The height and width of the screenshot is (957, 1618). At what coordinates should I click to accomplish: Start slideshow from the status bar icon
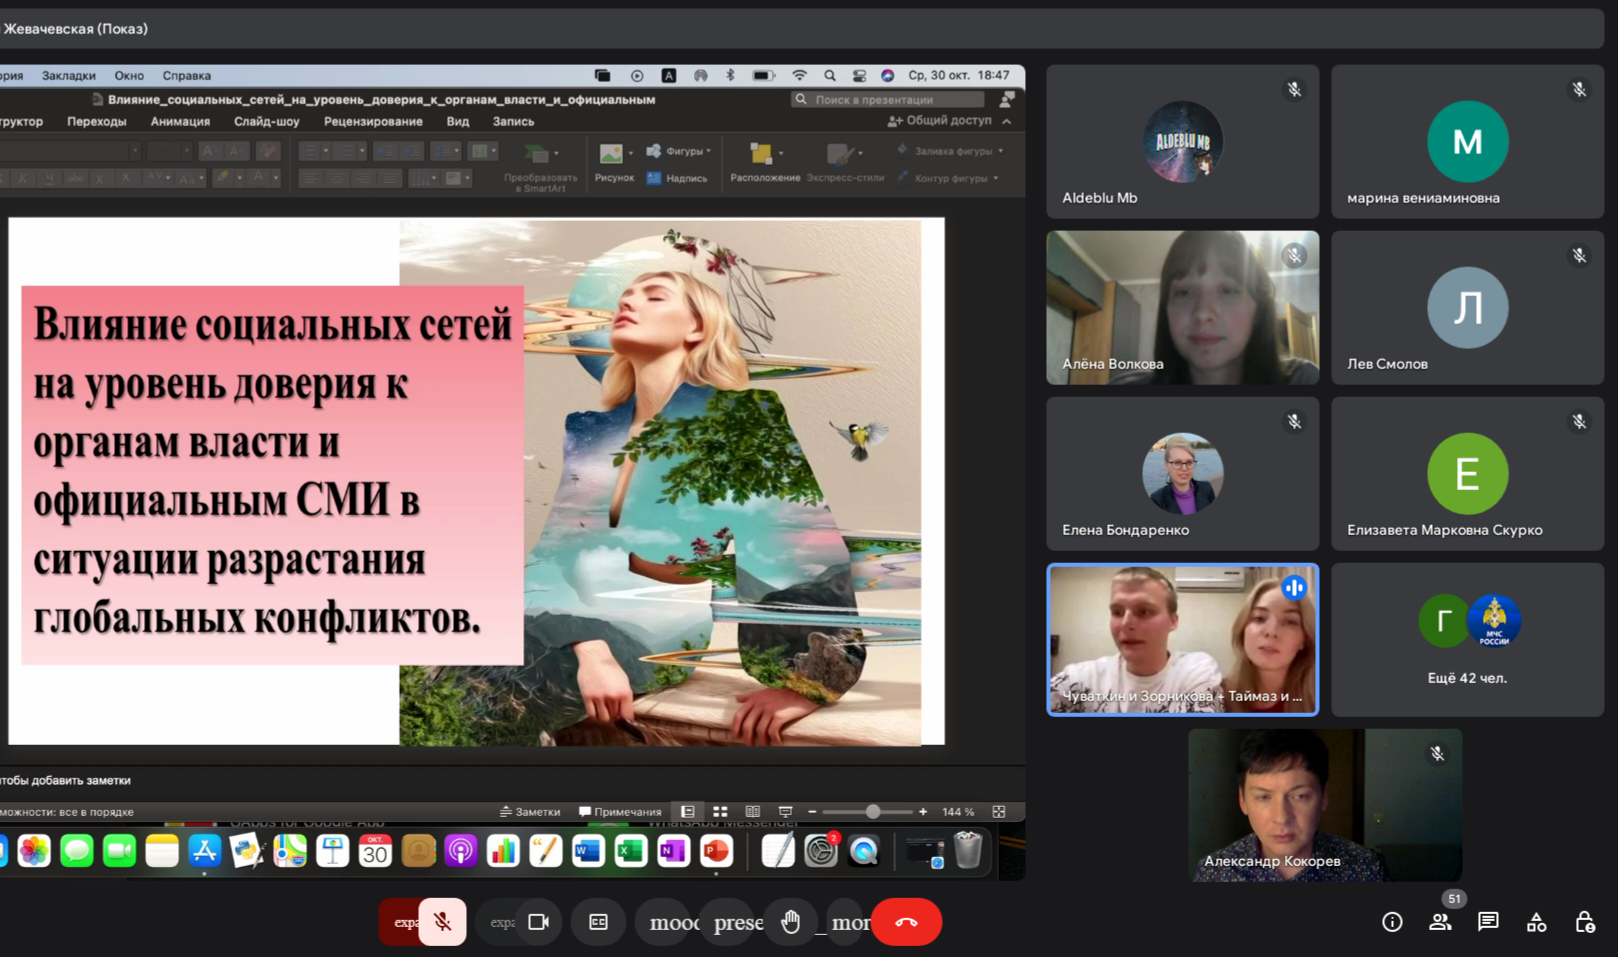786,812
